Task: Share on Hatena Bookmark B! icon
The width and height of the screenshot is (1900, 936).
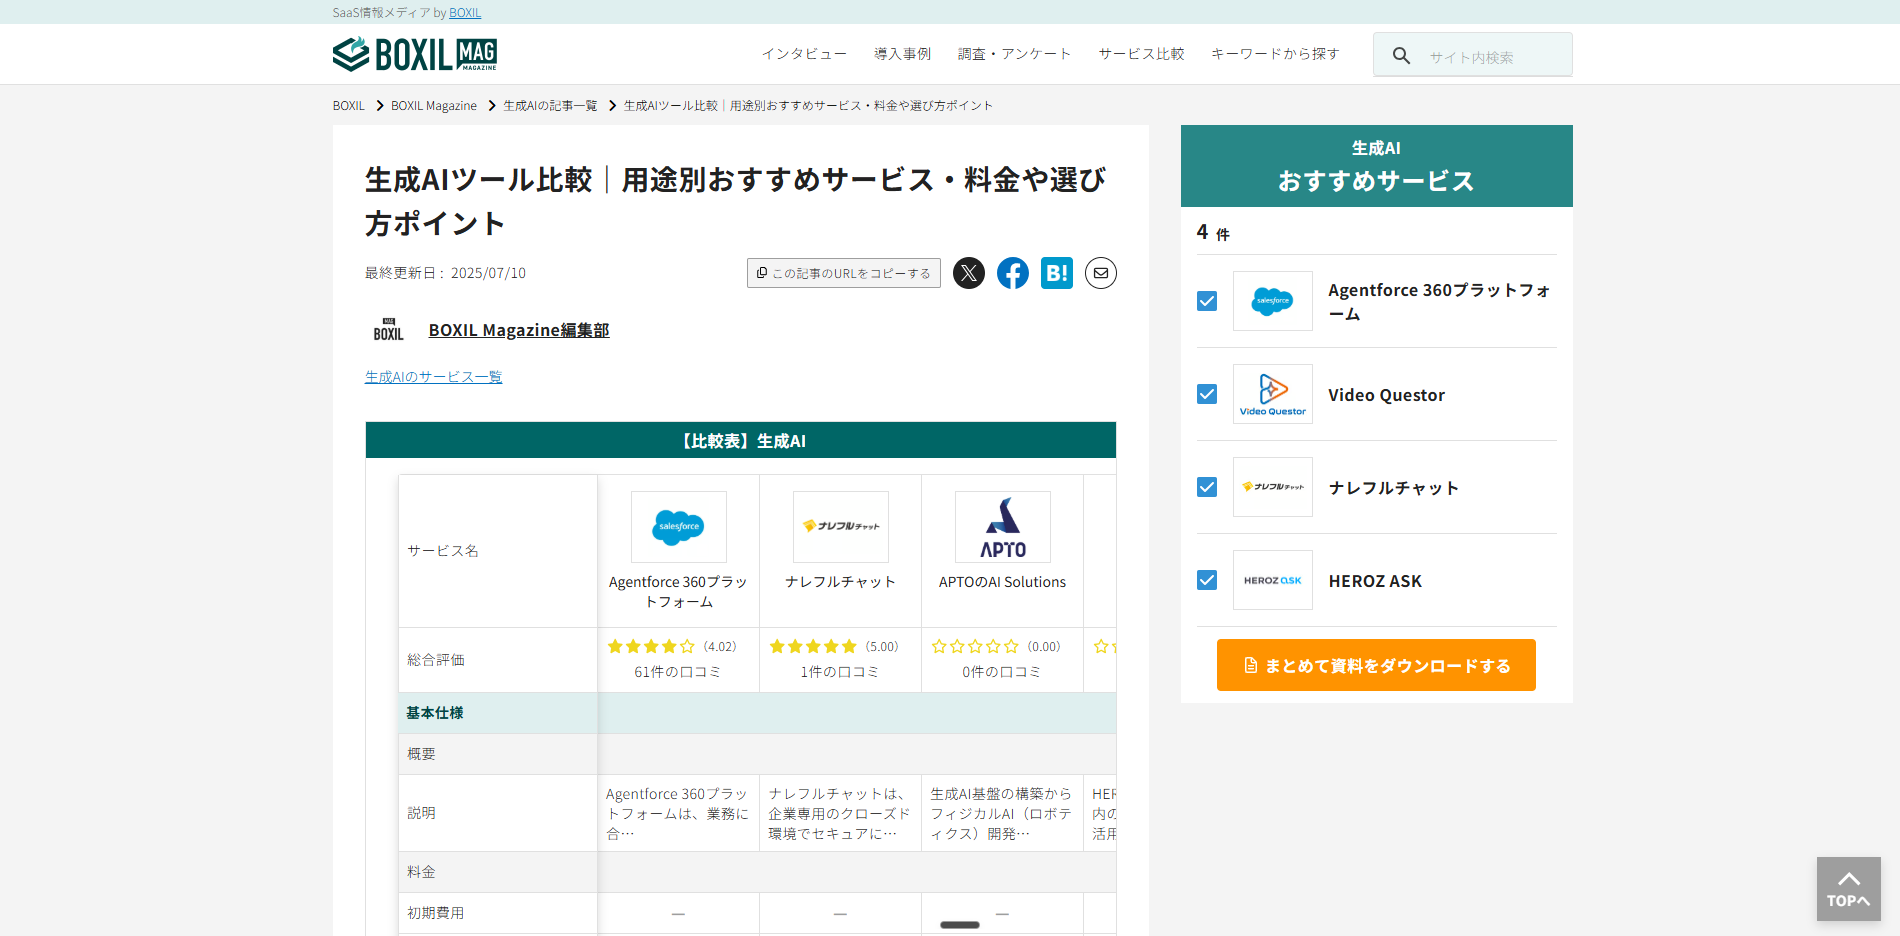Action: click(1057, 273)
